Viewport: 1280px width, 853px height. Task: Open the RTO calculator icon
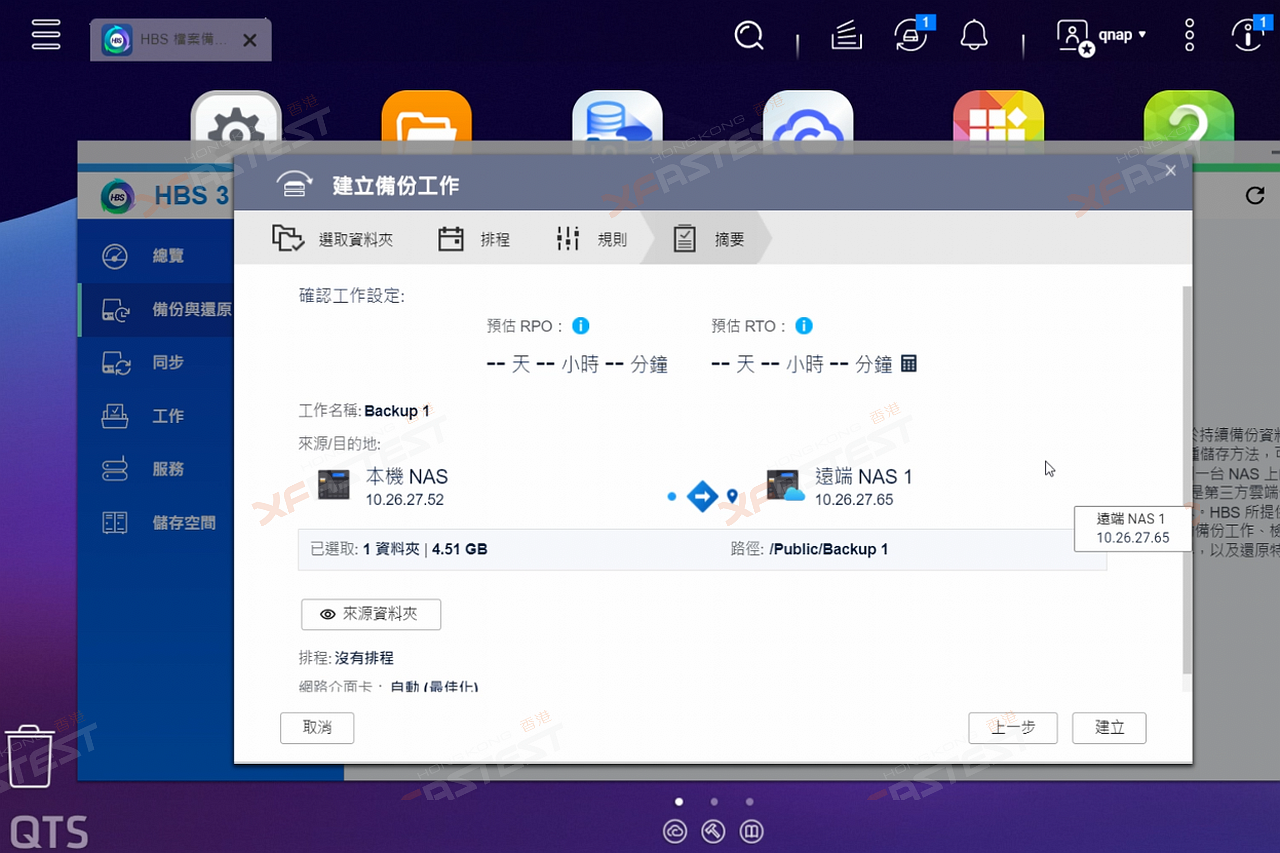coord(909,364)
